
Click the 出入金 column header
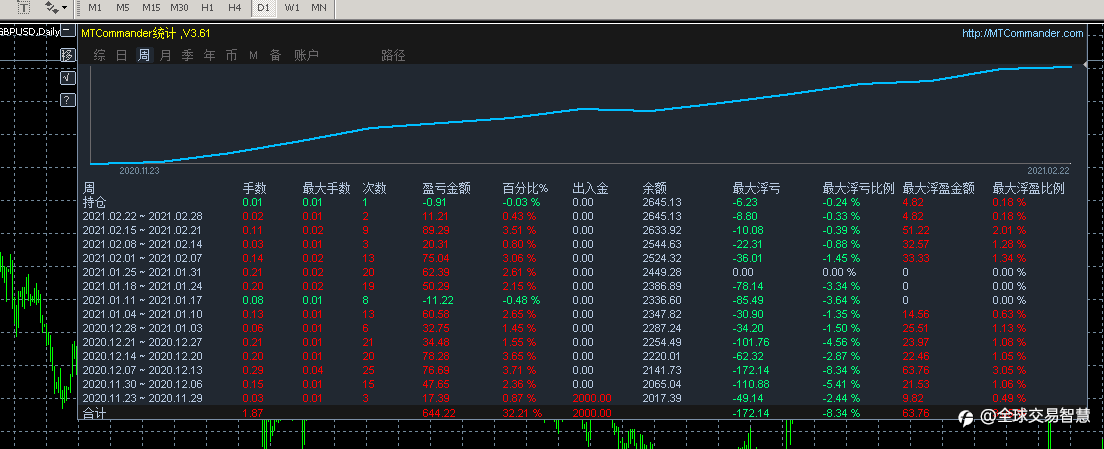click(x=591, y=189)
